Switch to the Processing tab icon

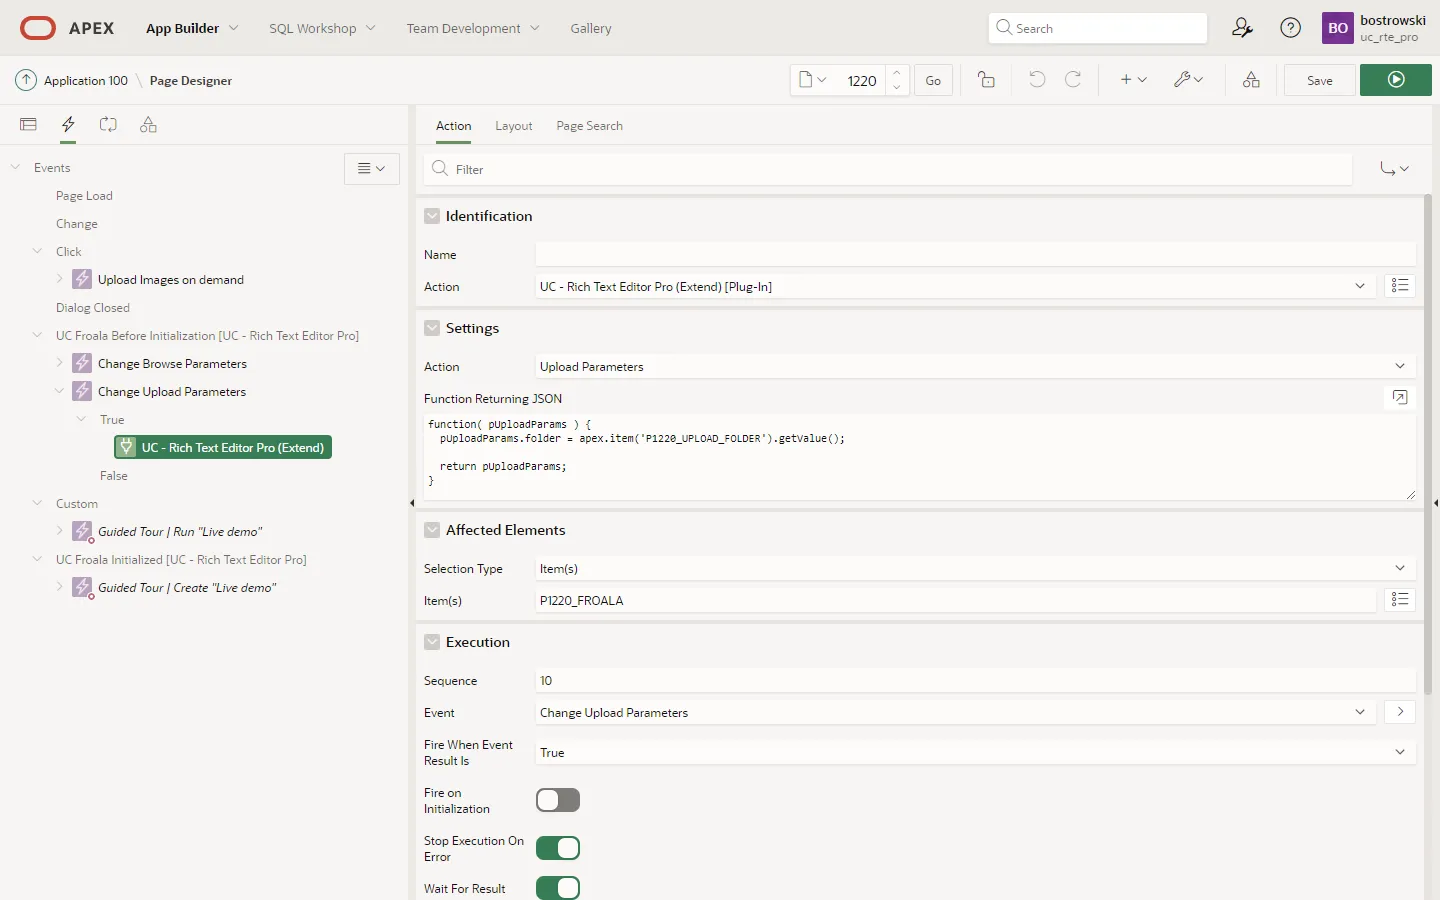(108, 125)
